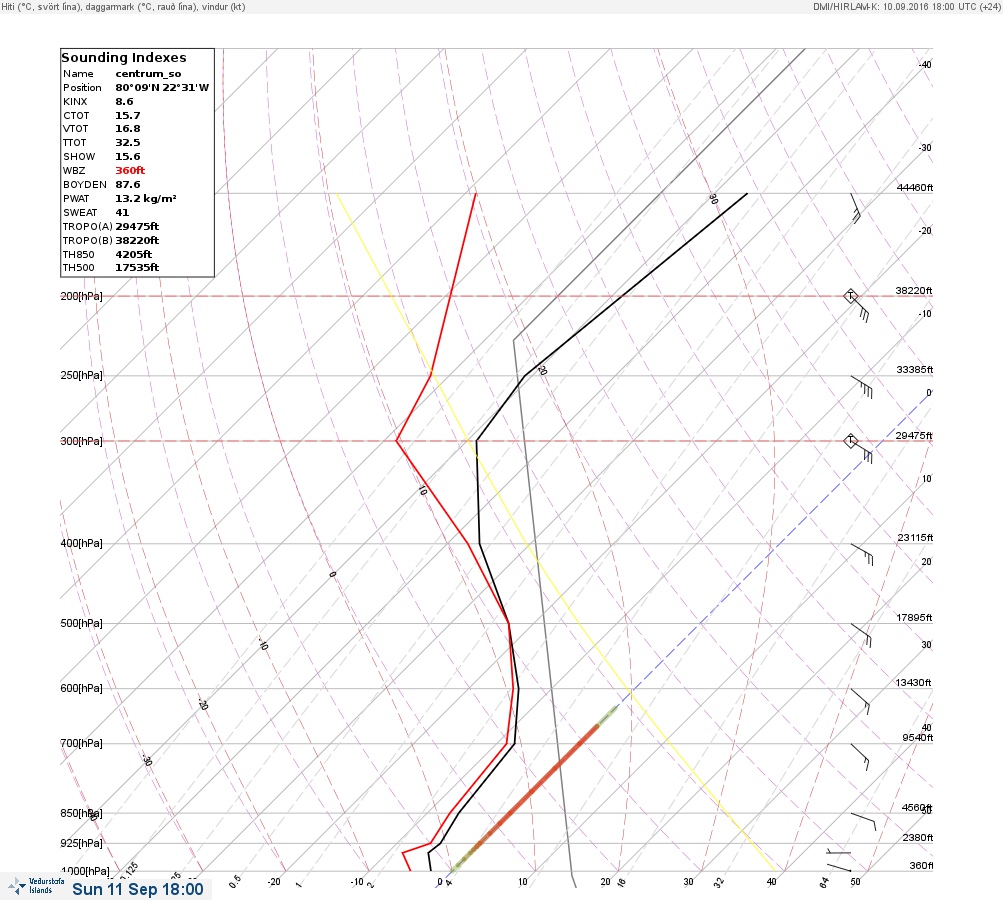Click the wind barb at 250 hPa level

point(862,387)
